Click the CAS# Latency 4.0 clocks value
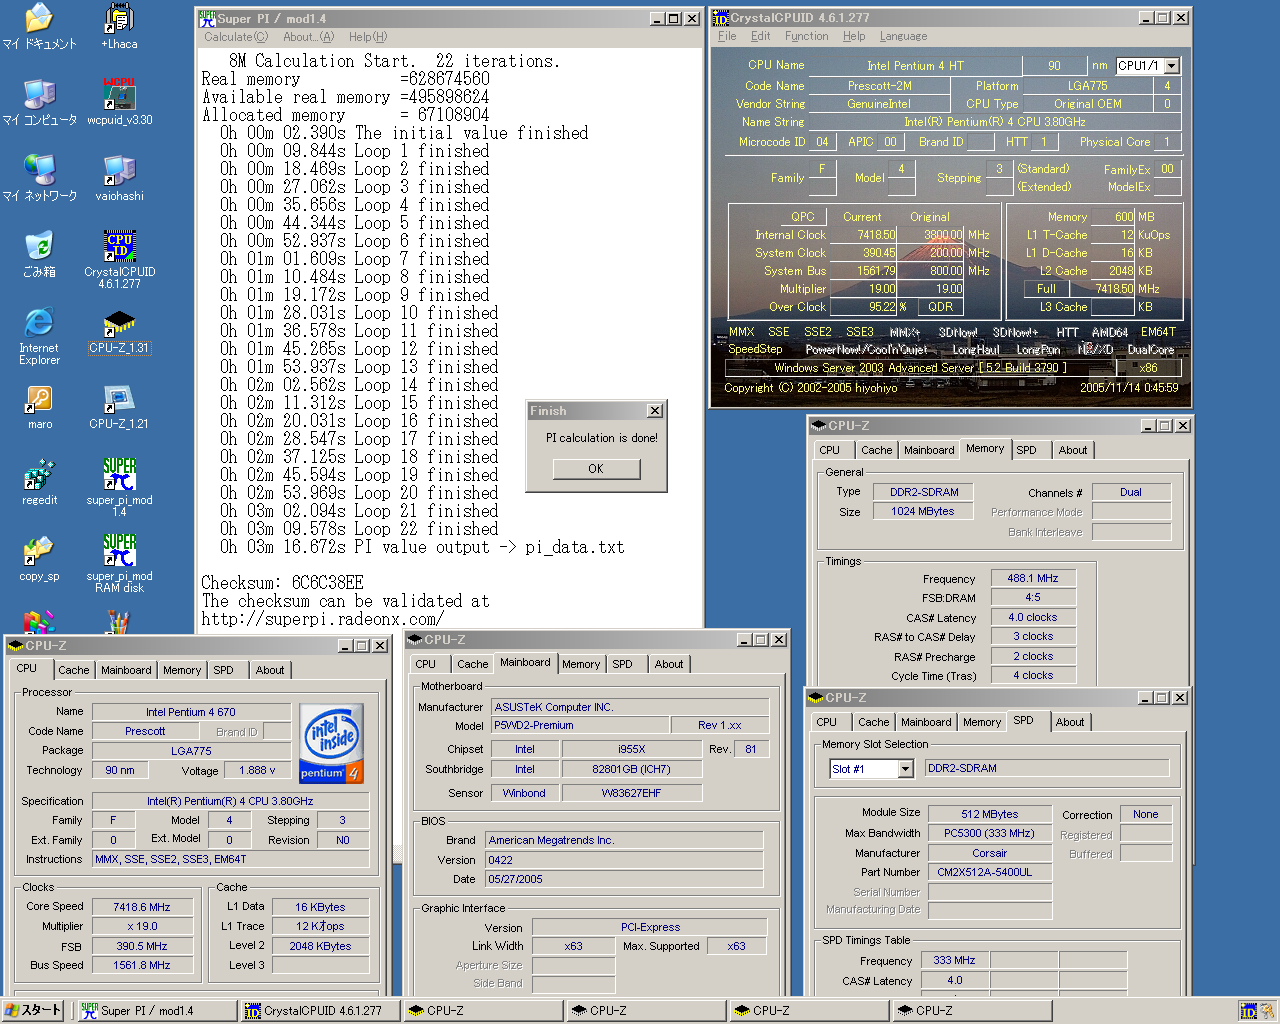 click(1033, 617)
